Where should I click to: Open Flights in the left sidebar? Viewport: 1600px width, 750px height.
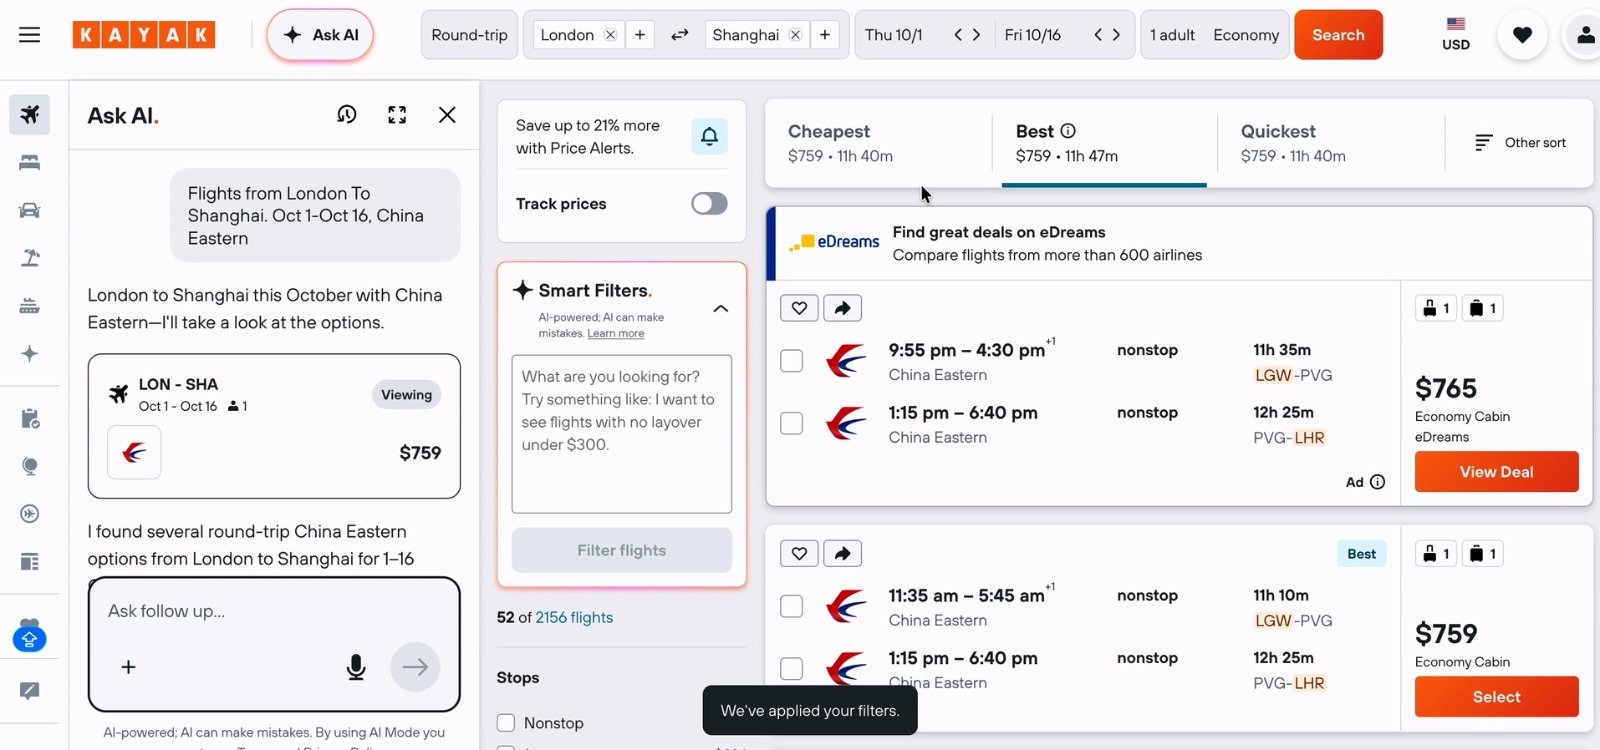(x=30, y=114)
